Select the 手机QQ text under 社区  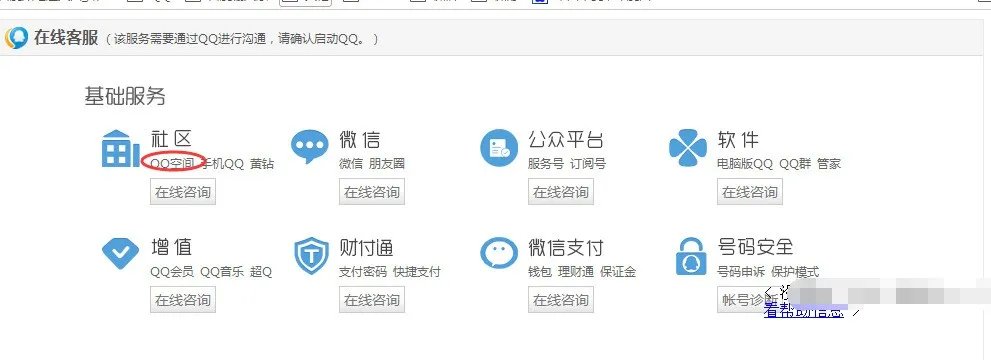222,164
